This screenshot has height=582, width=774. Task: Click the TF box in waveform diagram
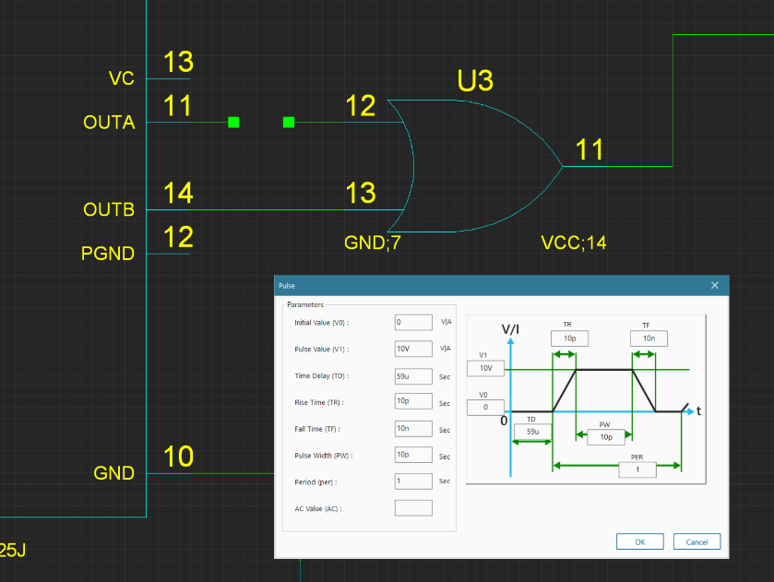(649, 339)
